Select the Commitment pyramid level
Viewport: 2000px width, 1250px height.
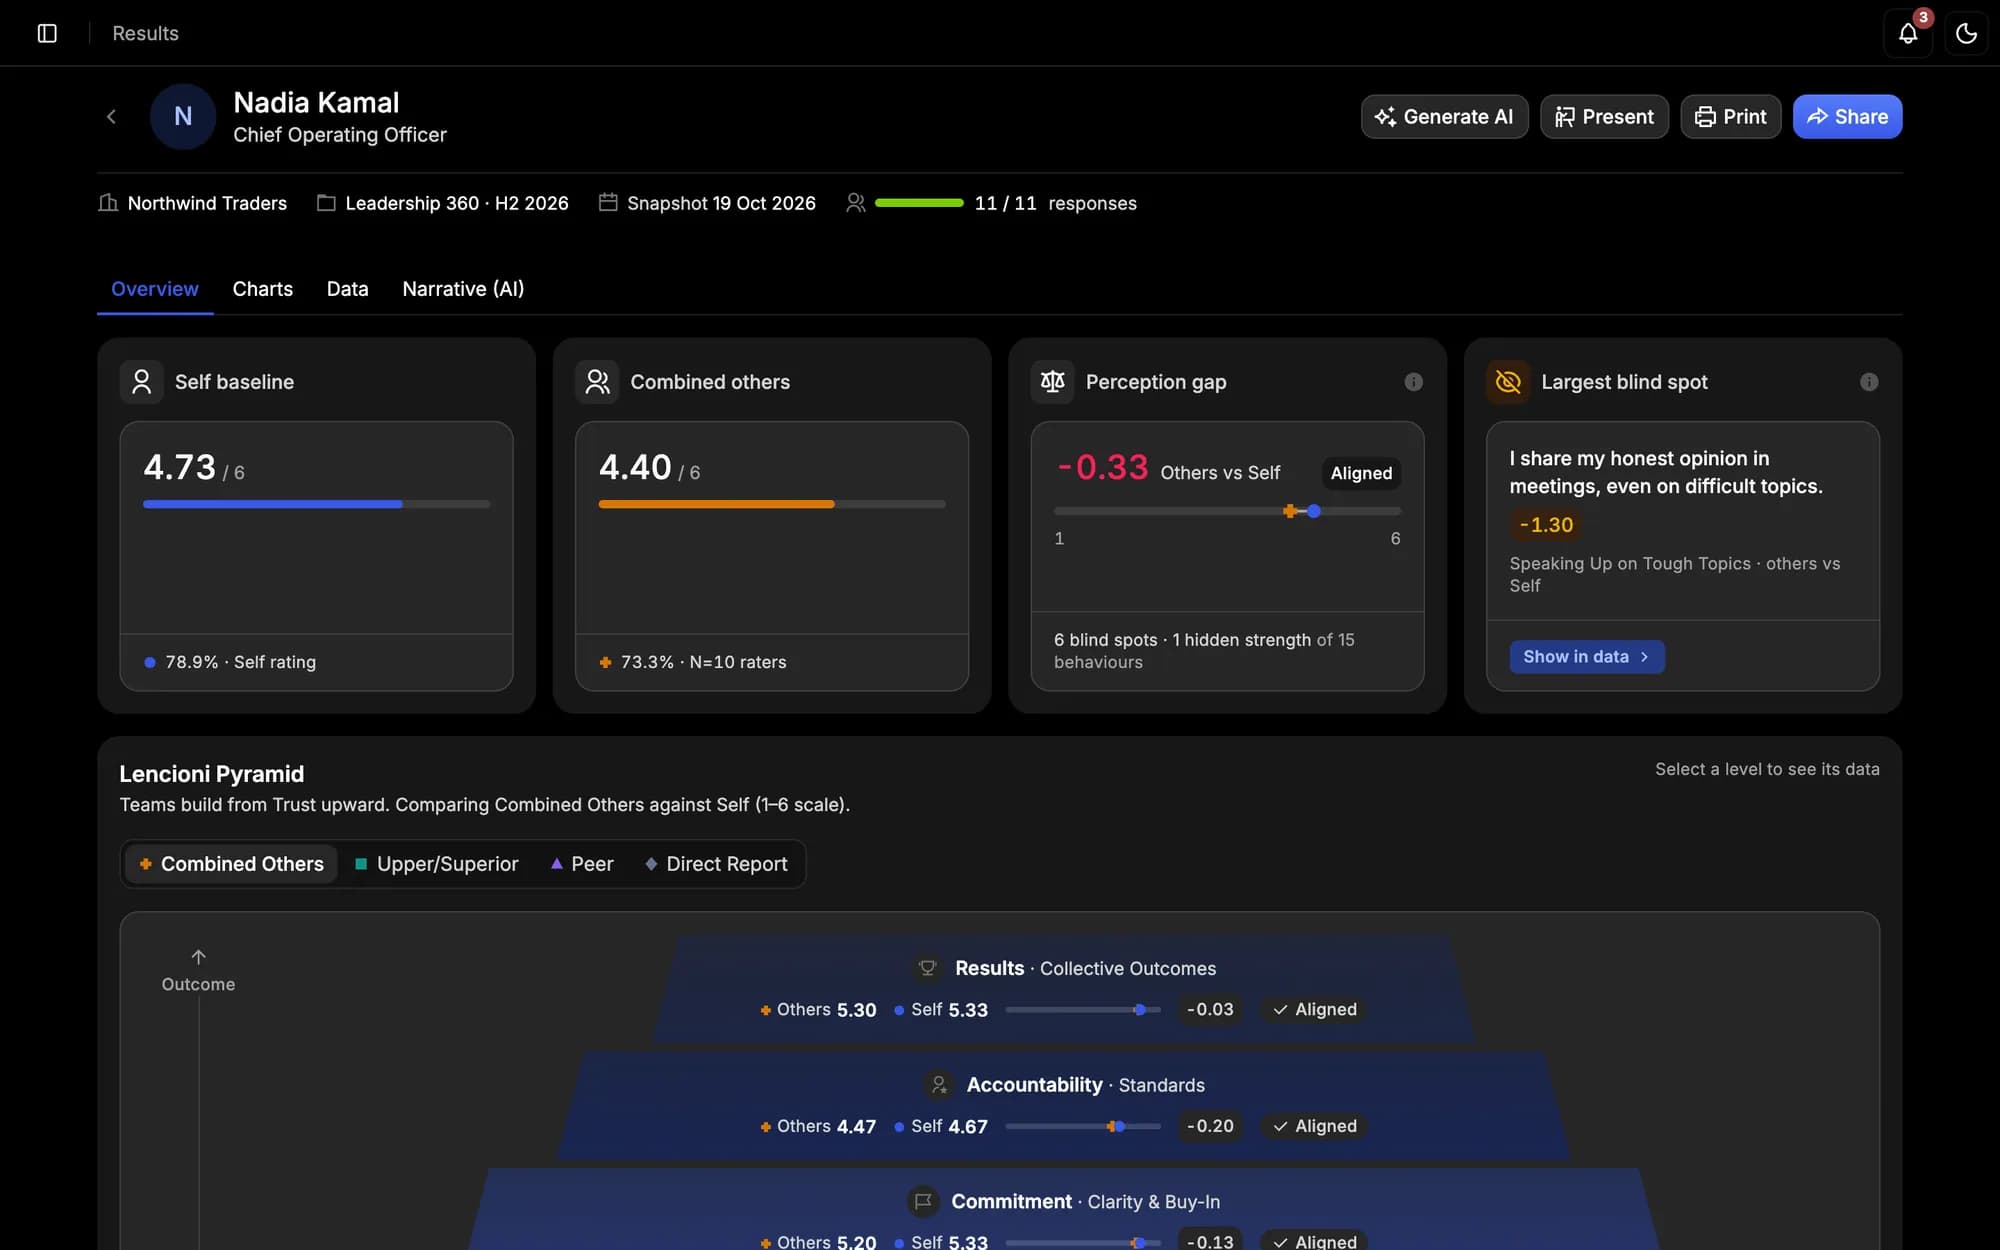coord(1064,1208)
